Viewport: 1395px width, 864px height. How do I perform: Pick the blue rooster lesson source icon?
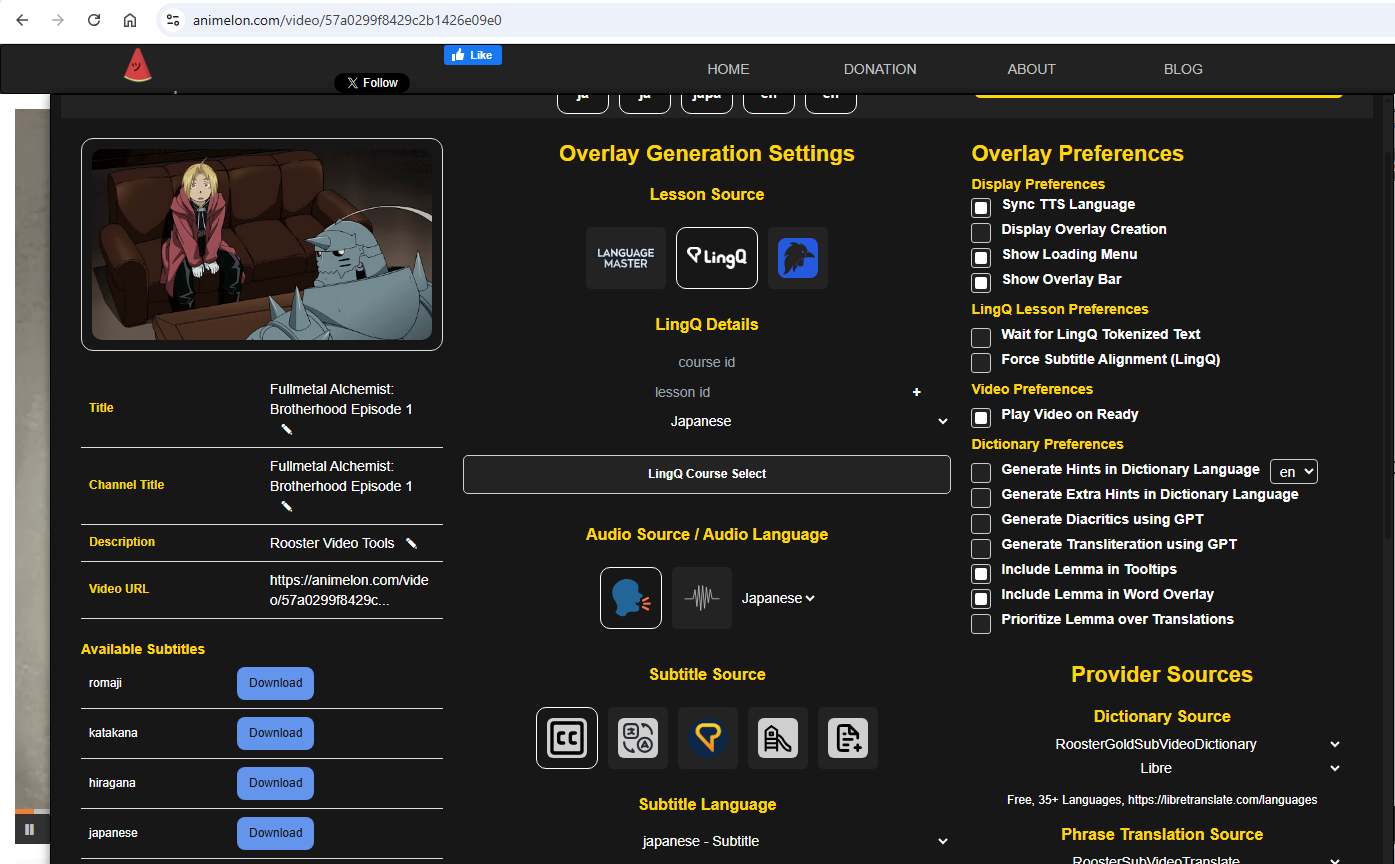click(x=798, y=258)
